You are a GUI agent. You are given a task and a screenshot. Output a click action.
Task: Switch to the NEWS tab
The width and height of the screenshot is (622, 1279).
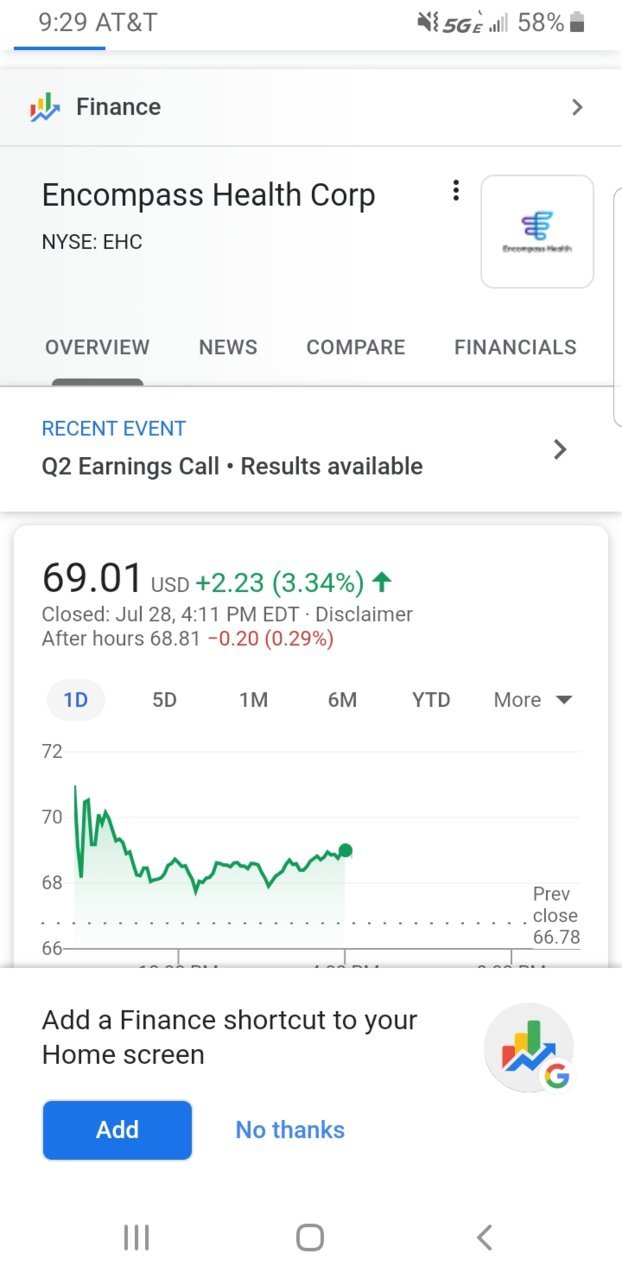[x=228, y=347]
